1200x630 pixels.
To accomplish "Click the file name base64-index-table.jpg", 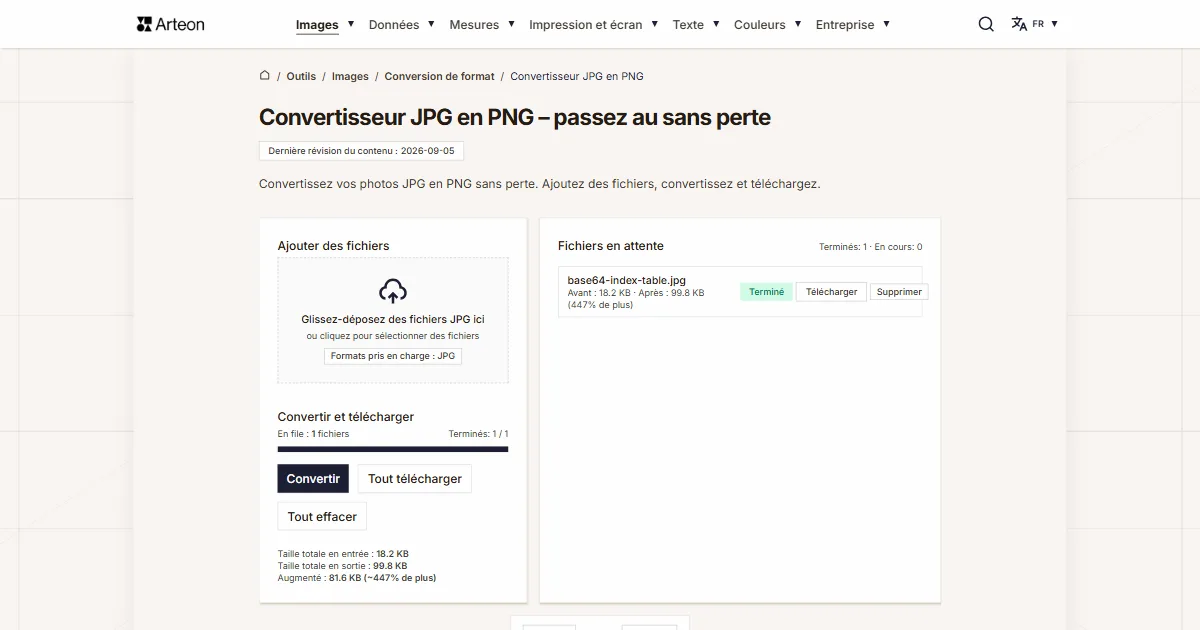I will 626,280.
